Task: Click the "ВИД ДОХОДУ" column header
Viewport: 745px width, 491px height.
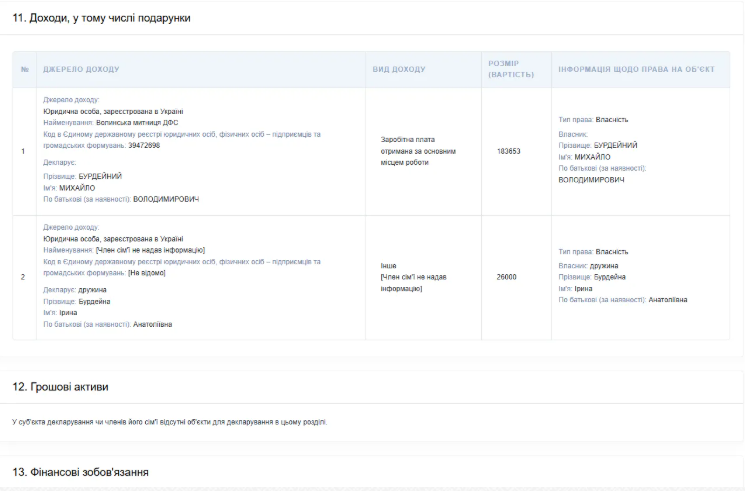Action: 399,69
